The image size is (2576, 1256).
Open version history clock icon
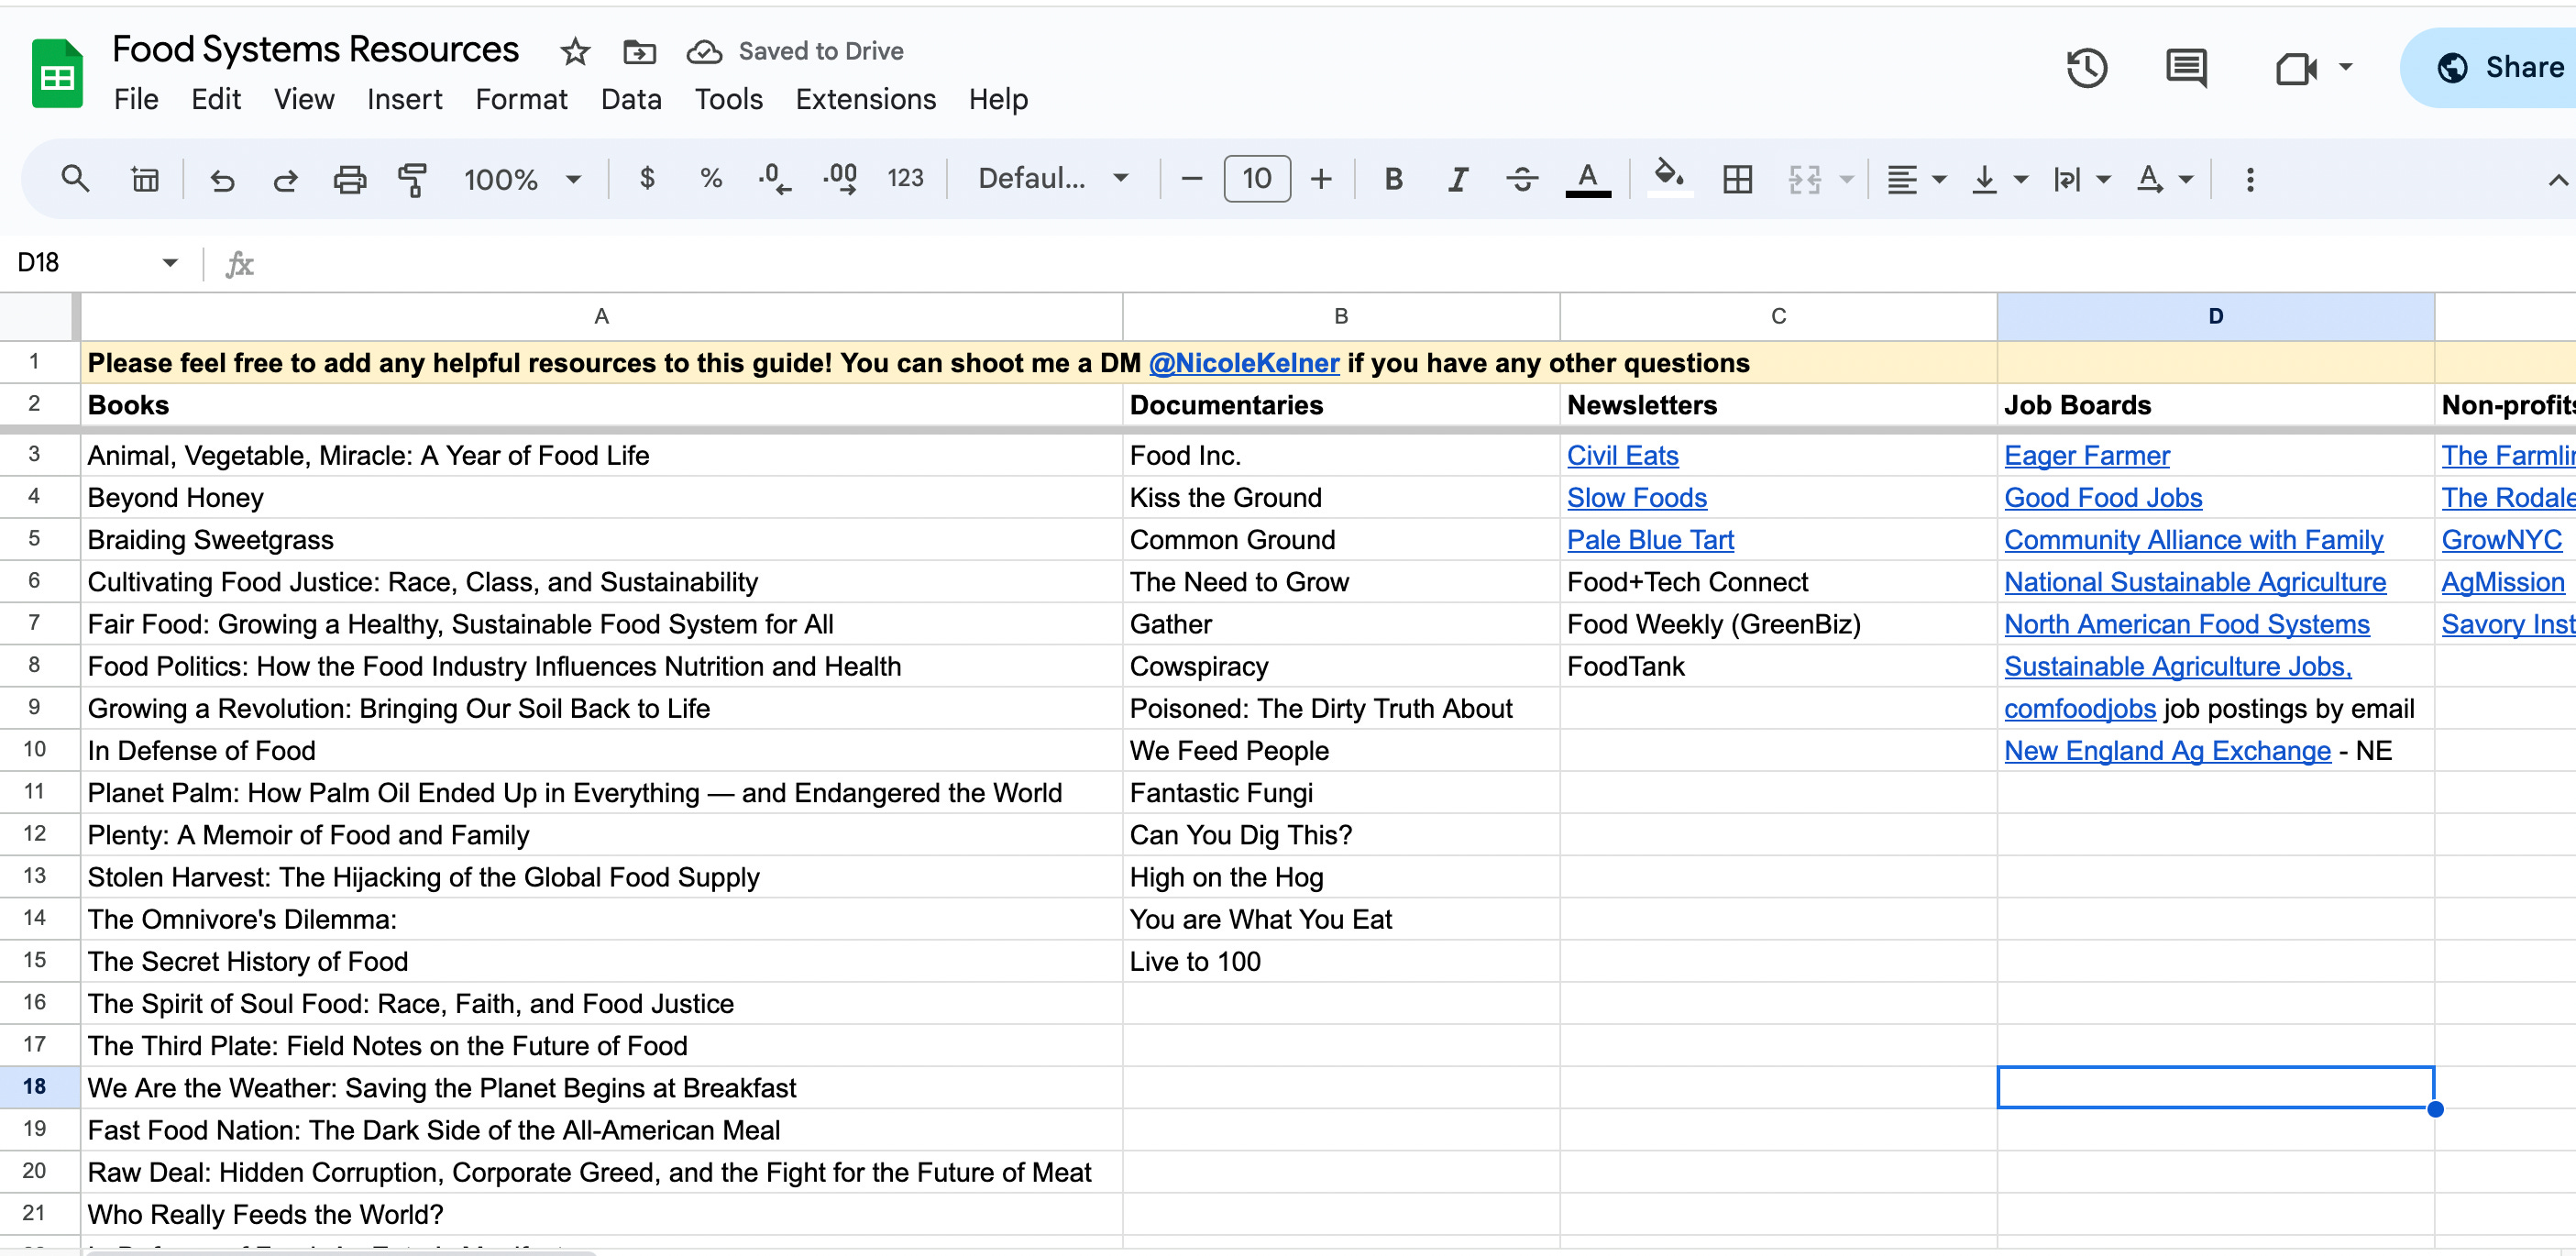pyautogui.click(x=2087, y=68)
